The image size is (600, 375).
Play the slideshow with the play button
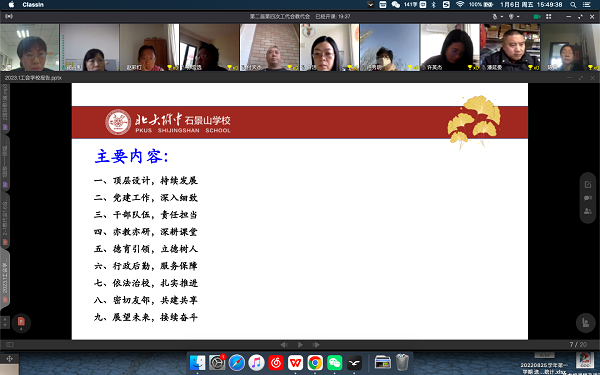coord(300,345)
